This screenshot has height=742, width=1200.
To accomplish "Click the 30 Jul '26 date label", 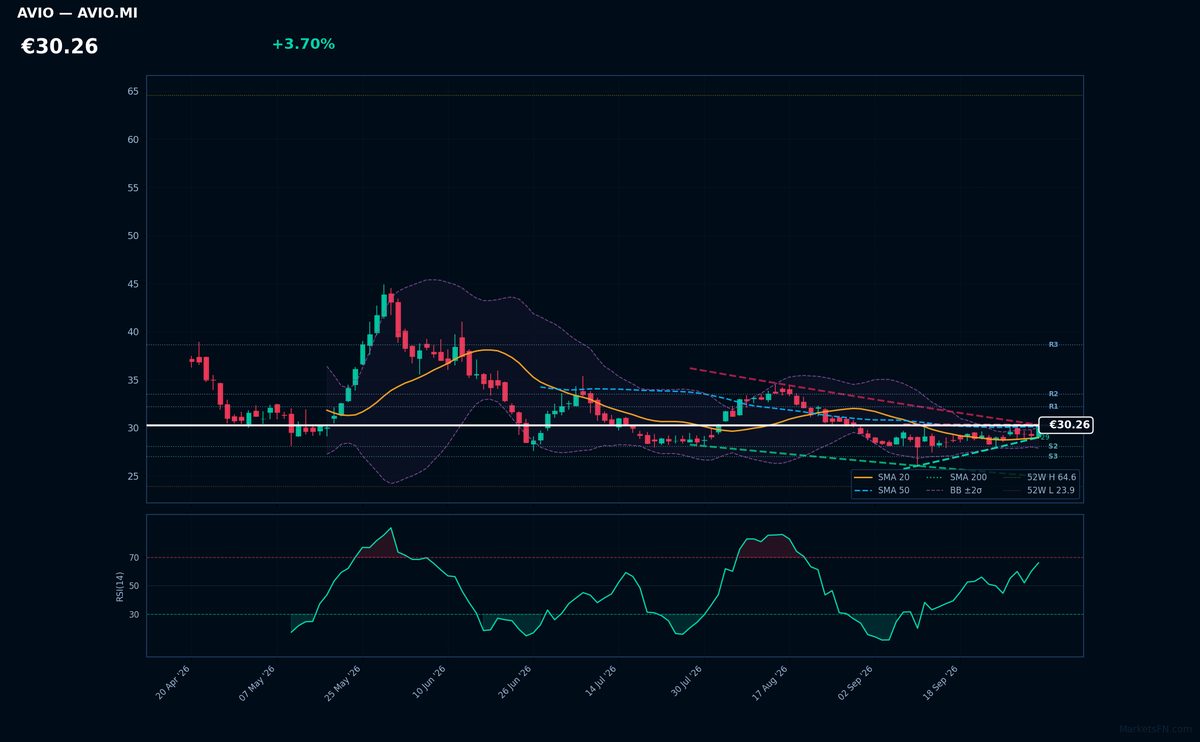I will 686,683.
